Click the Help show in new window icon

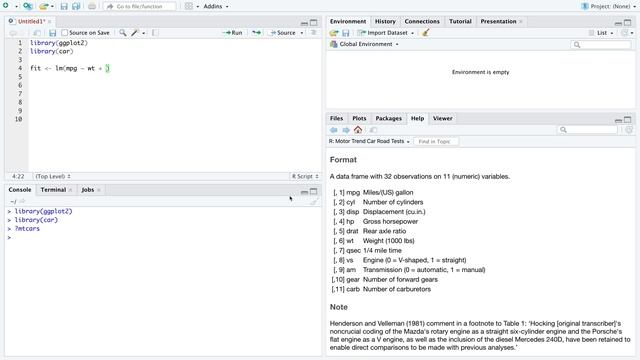(373, 130)
